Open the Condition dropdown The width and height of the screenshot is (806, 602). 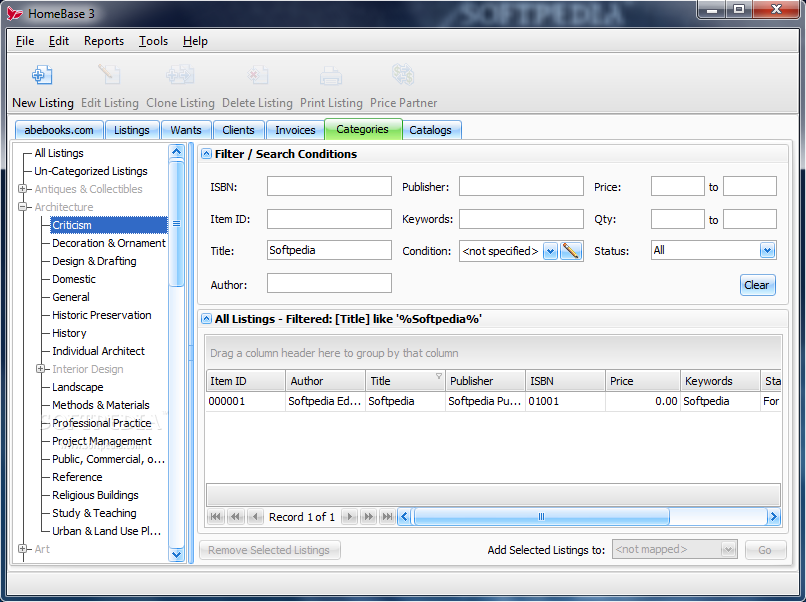pyautogui.click(x=550, y=251)
